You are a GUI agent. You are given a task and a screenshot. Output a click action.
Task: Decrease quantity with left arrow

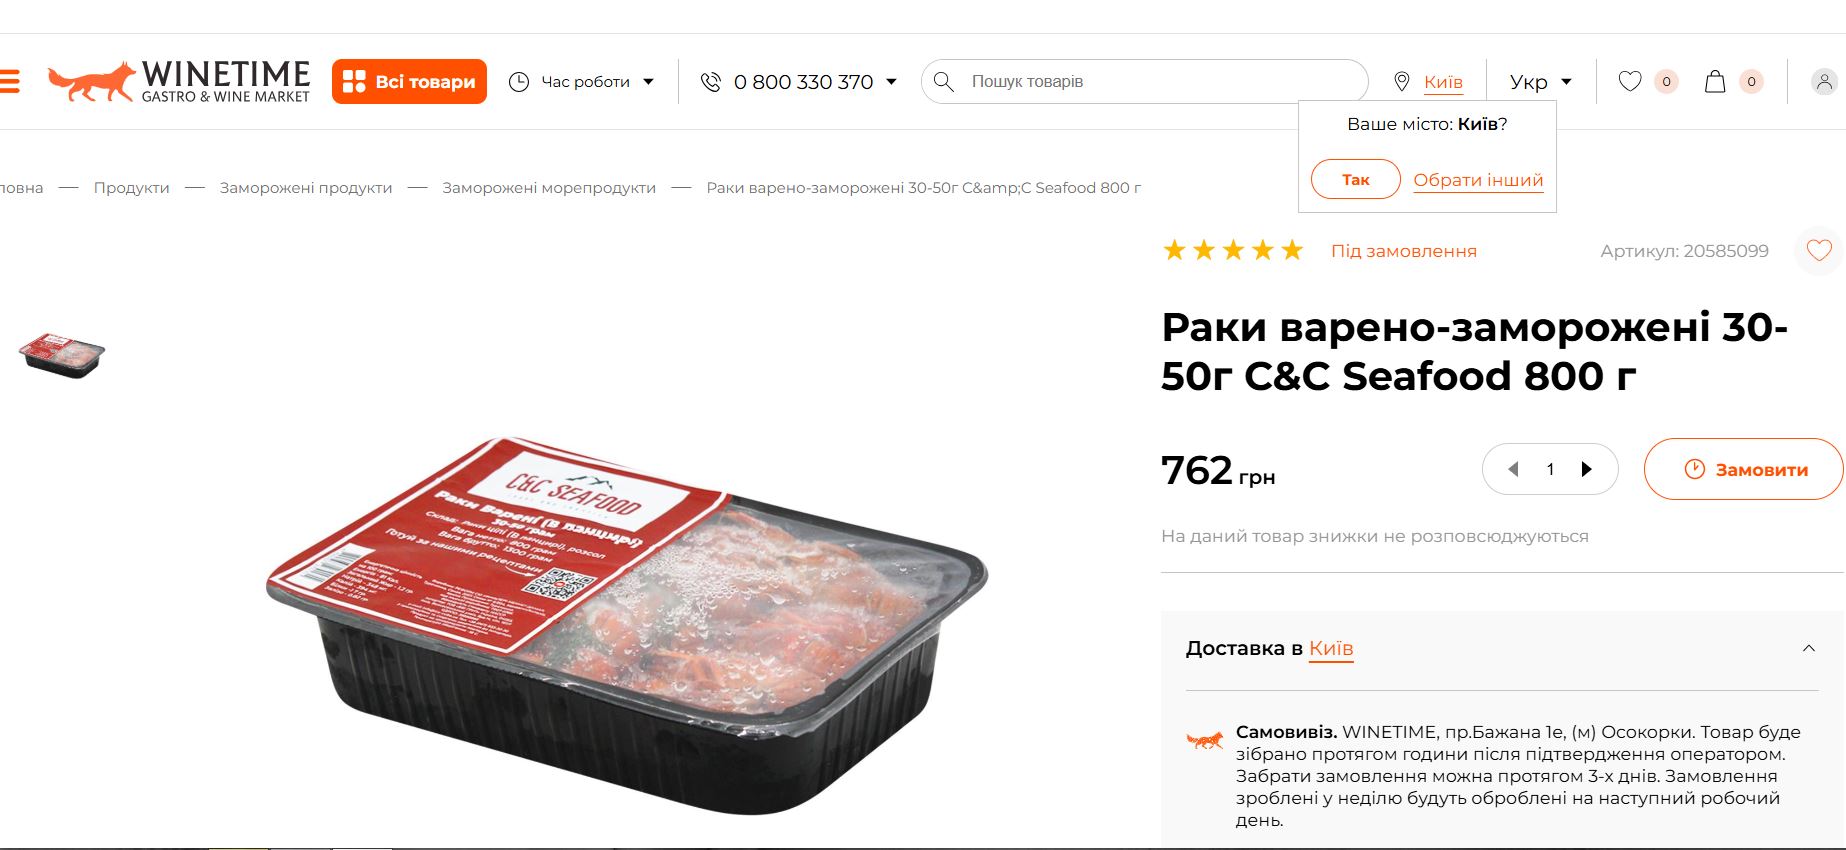pyautogui.click(x=1513, y=469)
